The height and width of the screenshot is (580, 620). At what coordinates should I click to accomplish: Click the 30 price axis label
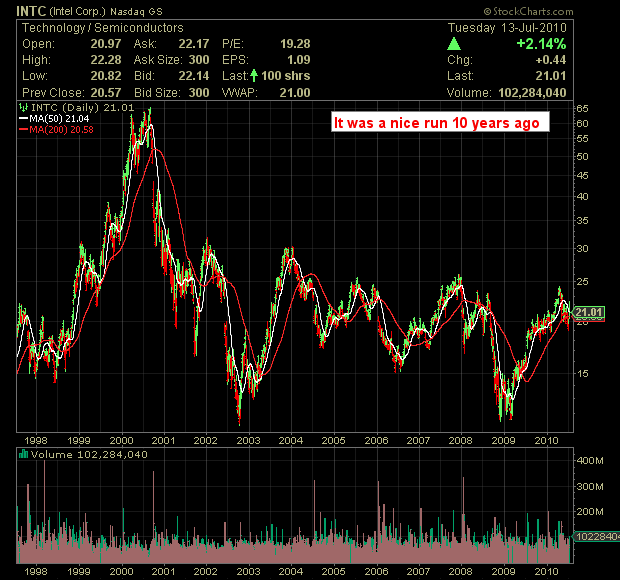point(582,249)
